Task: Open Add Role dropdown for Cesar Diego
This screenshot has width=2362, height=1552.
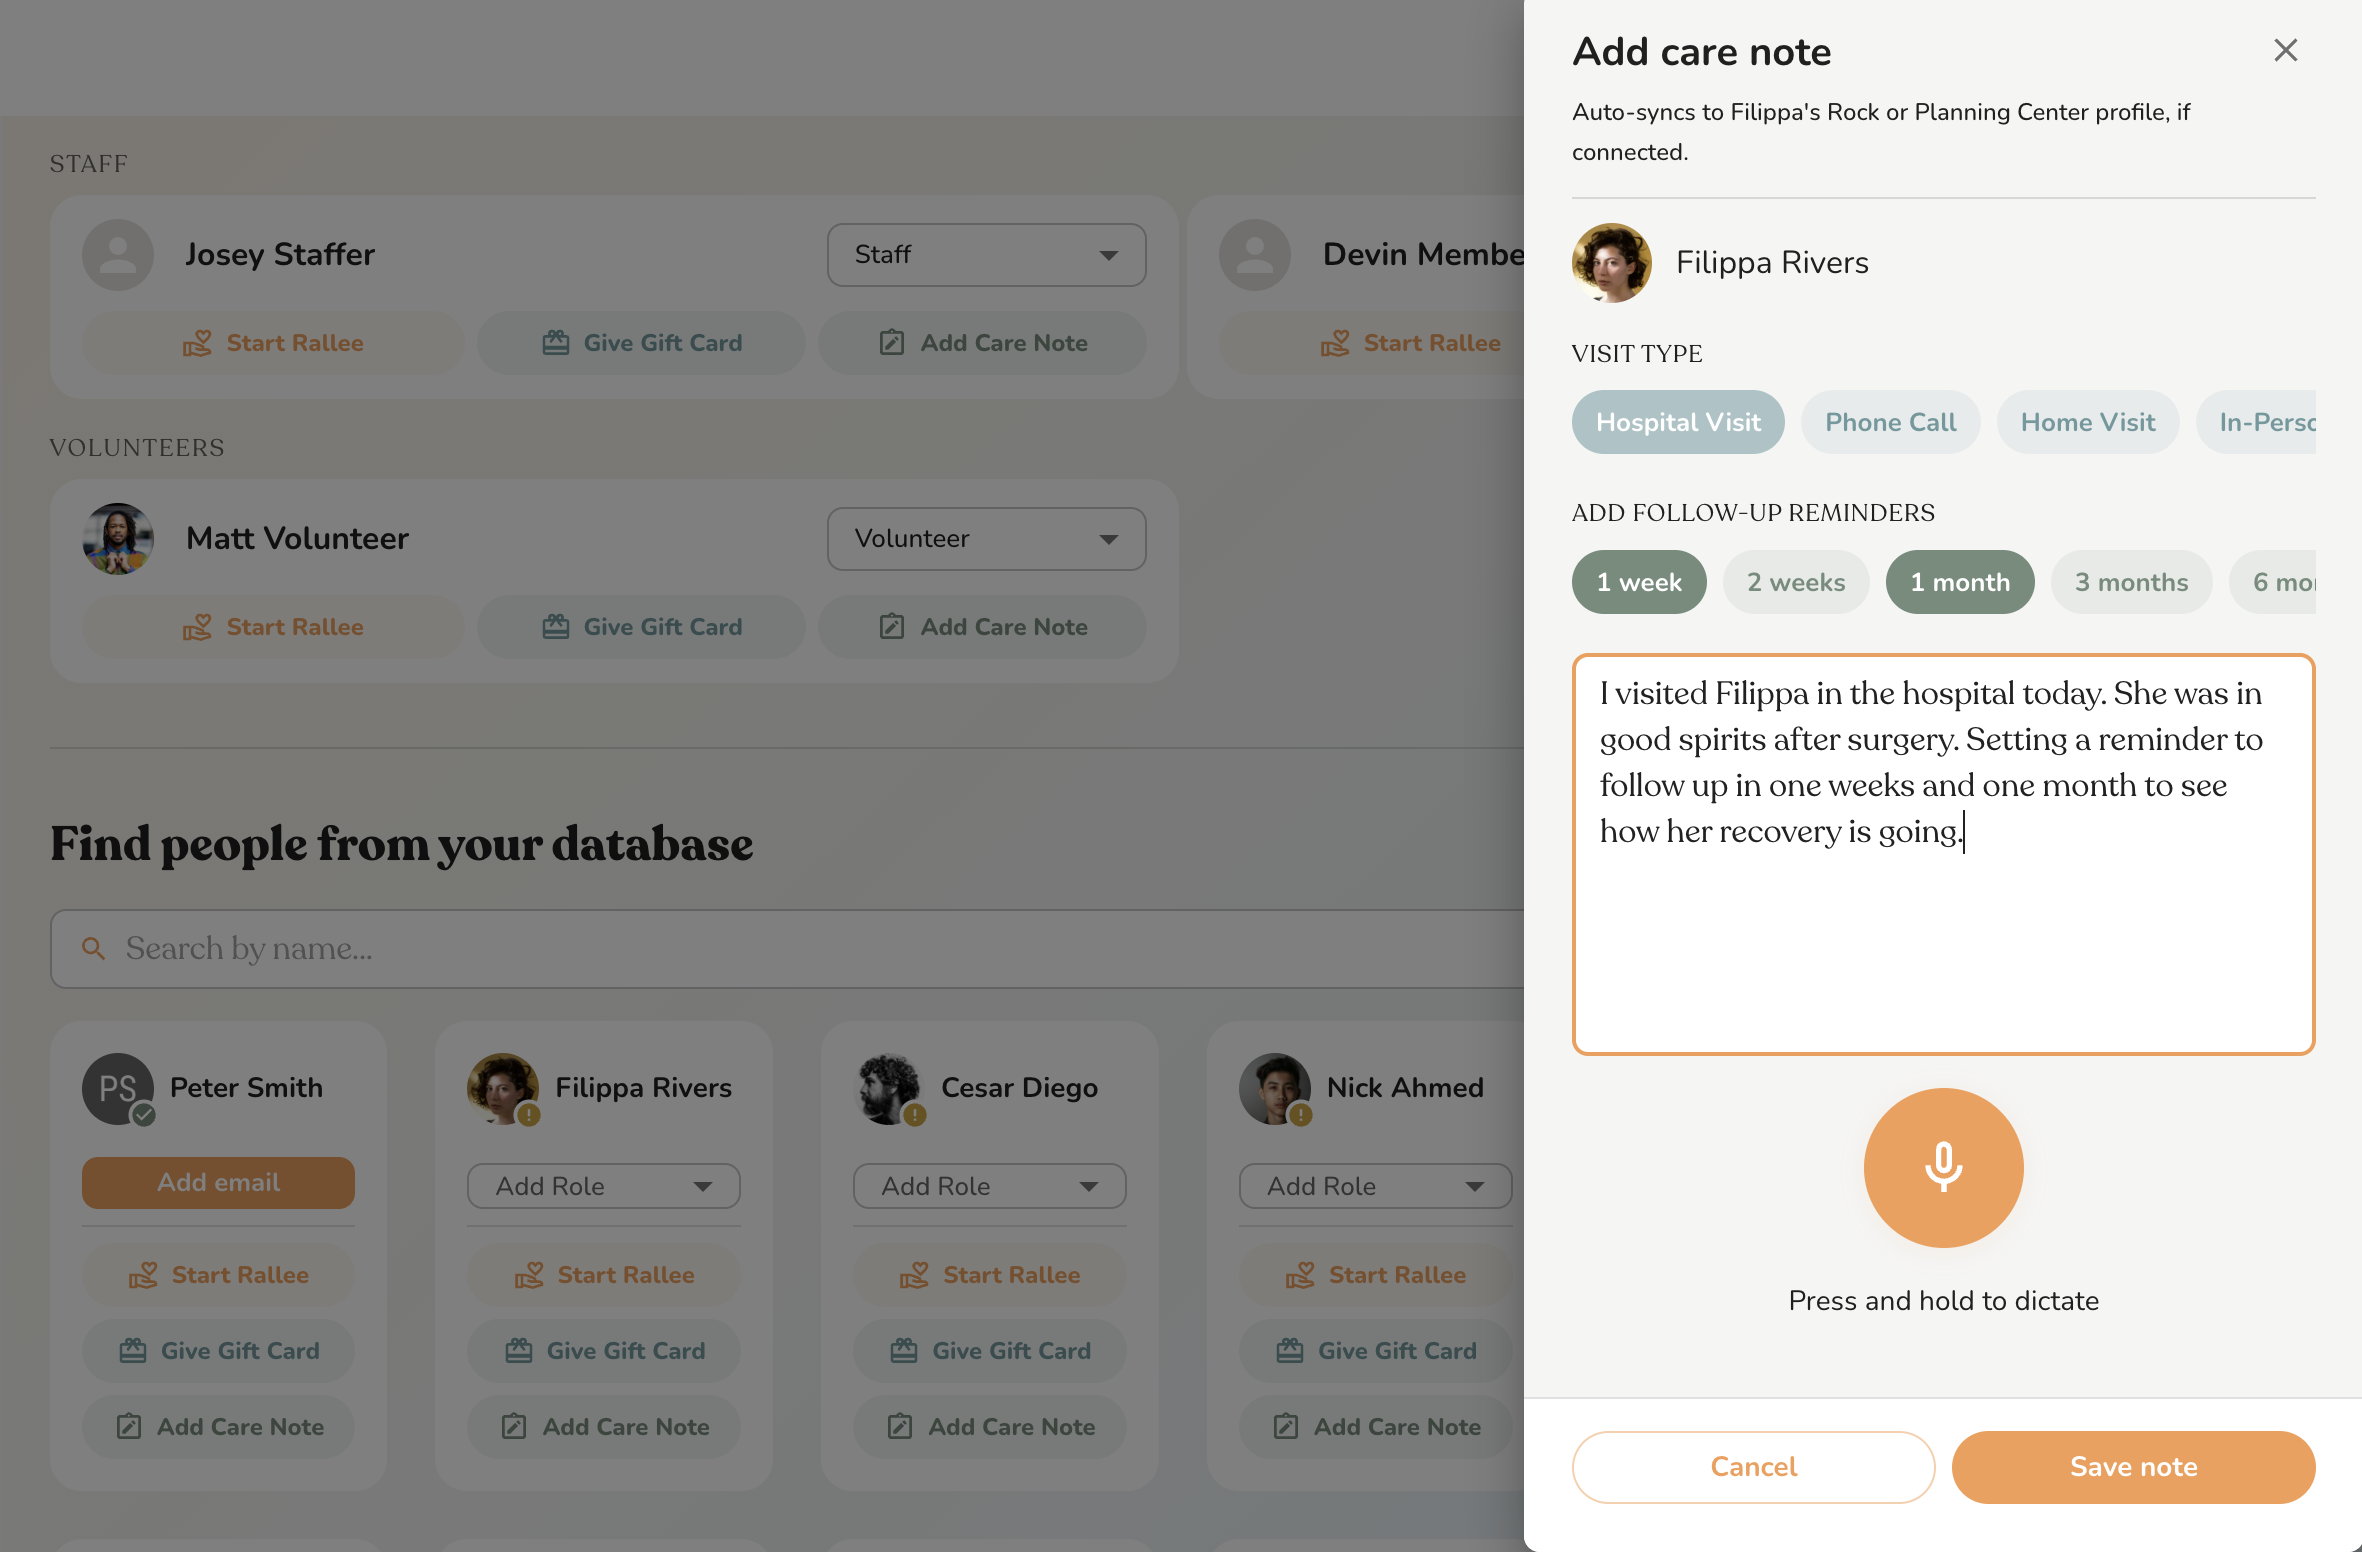Action: [x=989, y=1186]
